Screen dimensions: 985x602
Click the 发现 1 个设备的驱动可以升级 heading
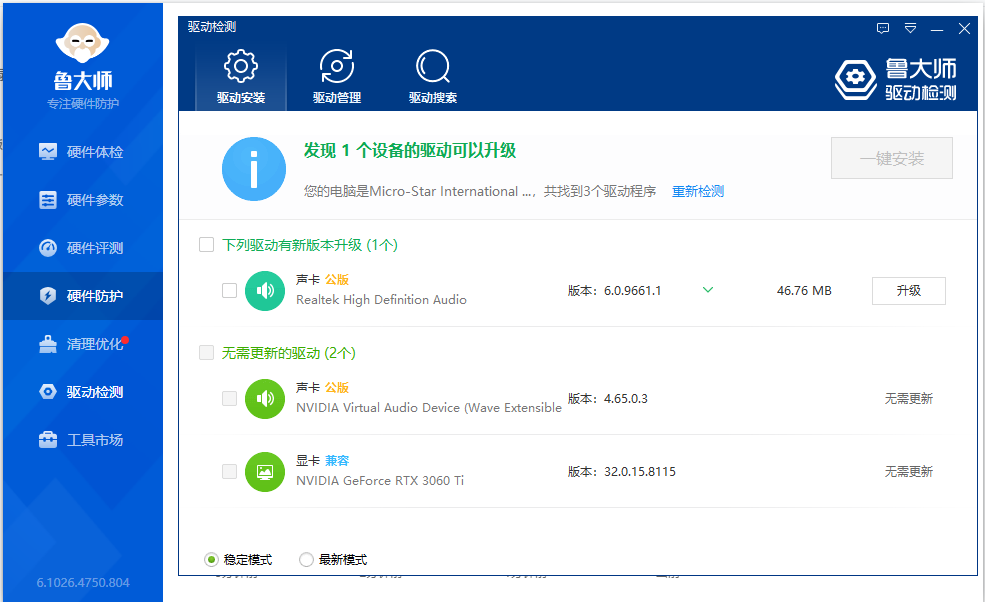410,150
